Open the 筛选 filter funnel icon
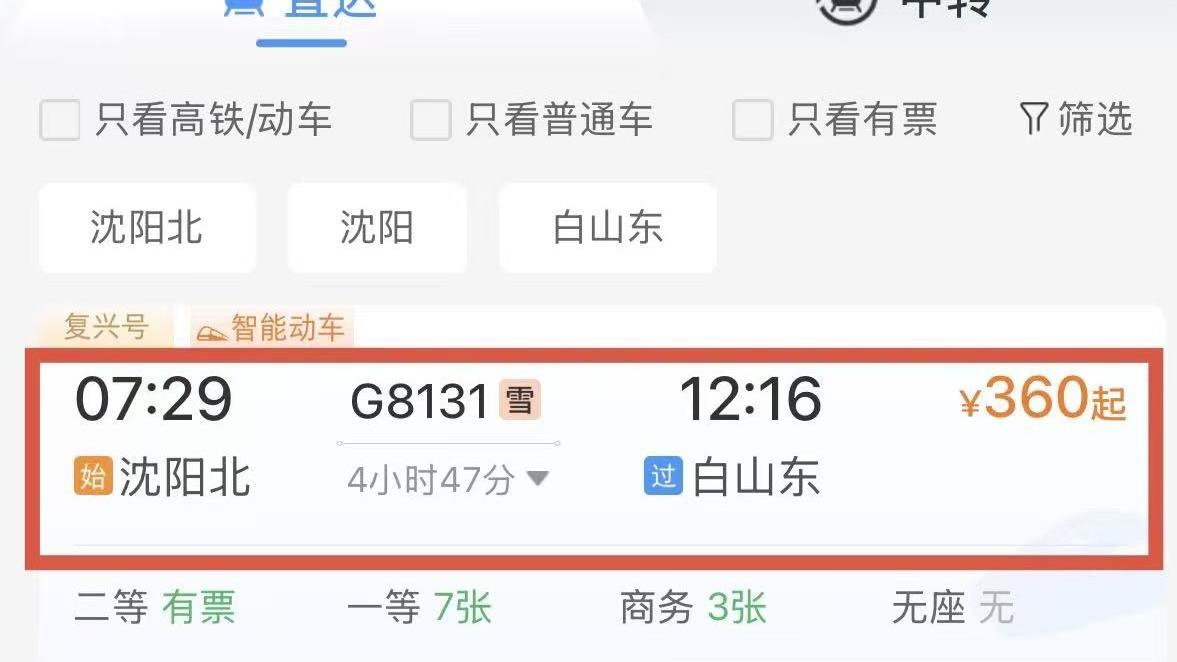 coord(1033,119)
